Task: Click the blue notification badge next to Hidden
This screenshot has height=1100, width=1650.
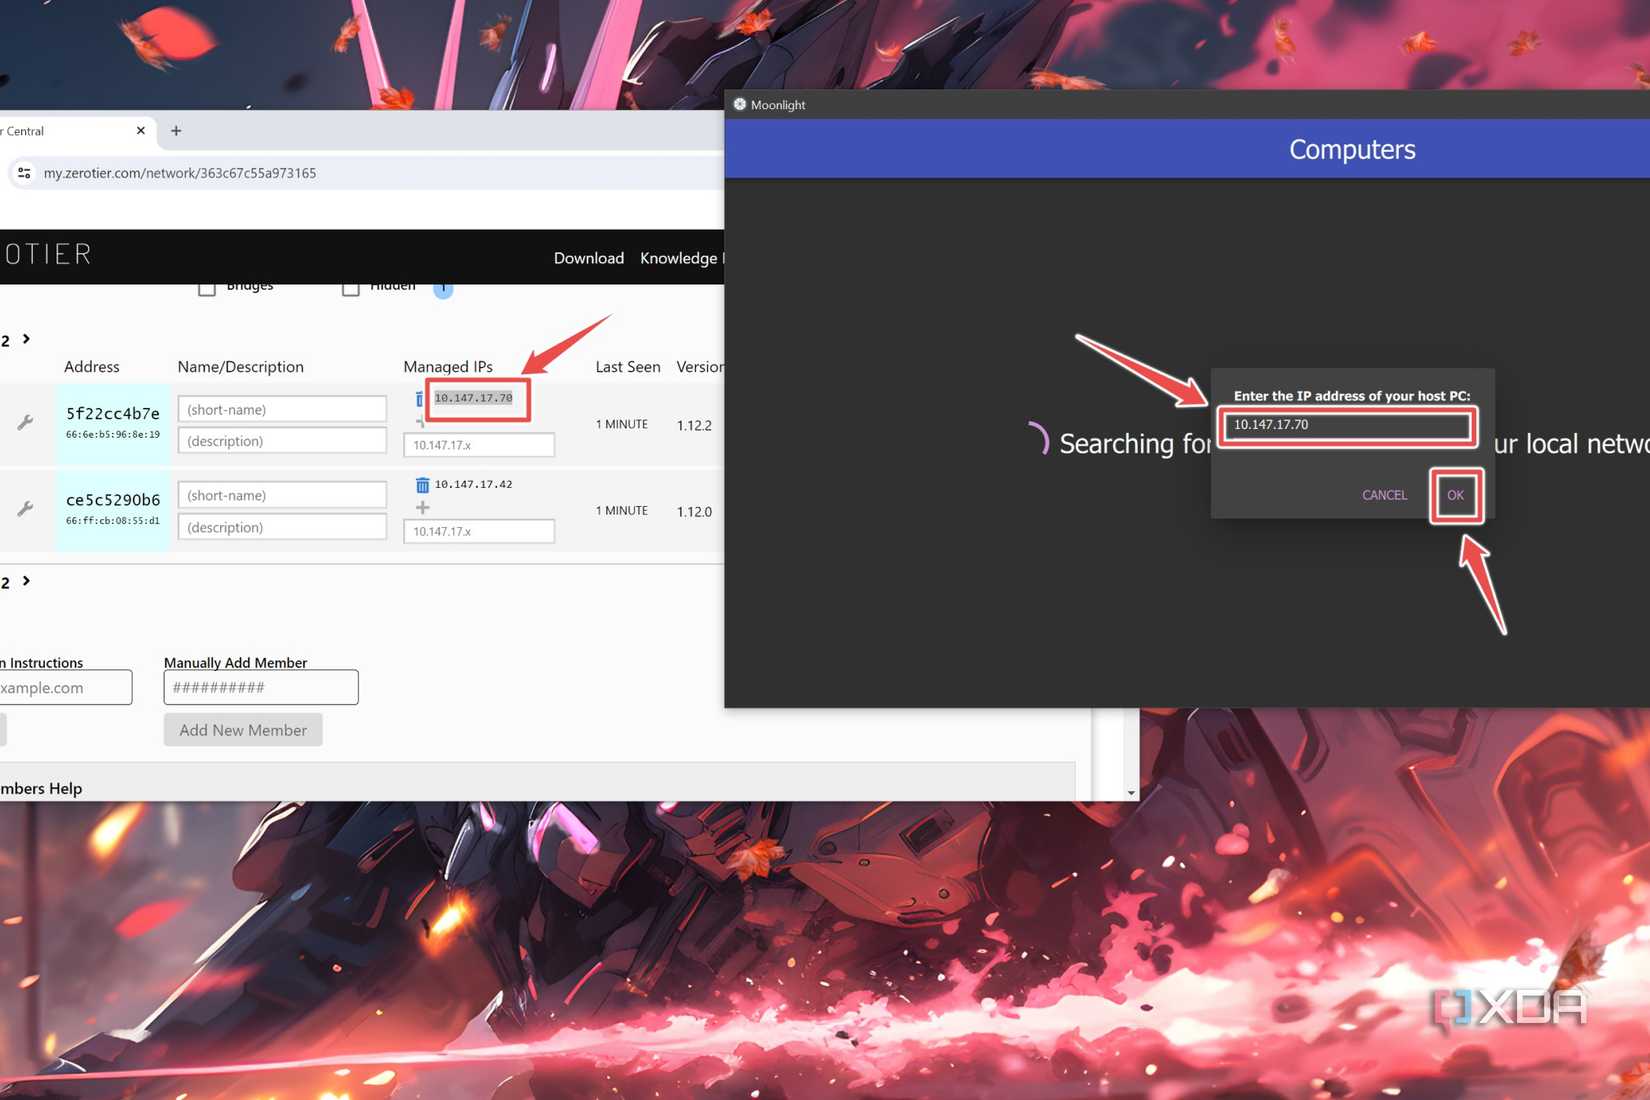Action: coord(443,289)
